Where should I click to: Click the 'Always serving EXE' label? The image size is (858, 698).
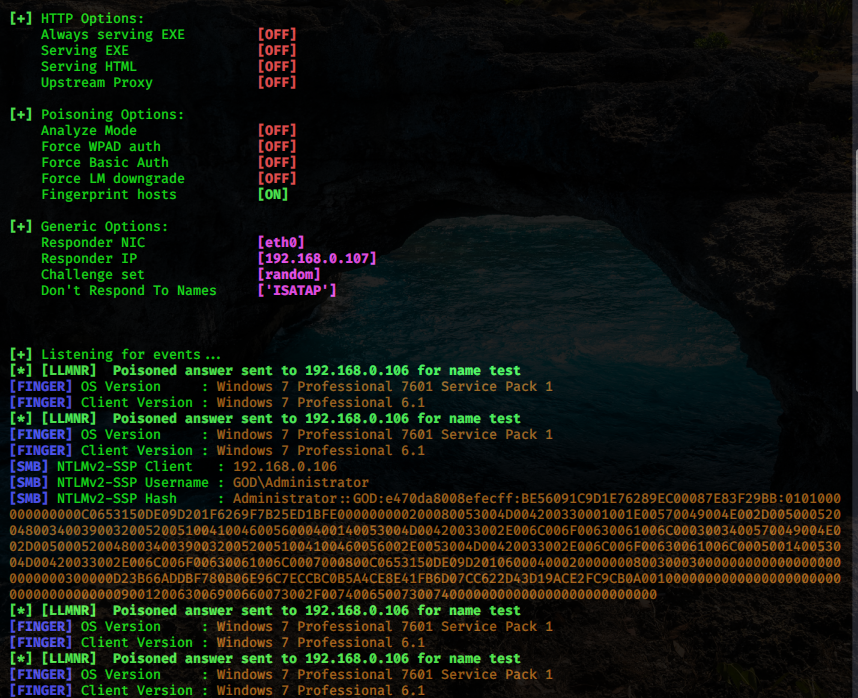pyautogui.click(x=113, y=34)
